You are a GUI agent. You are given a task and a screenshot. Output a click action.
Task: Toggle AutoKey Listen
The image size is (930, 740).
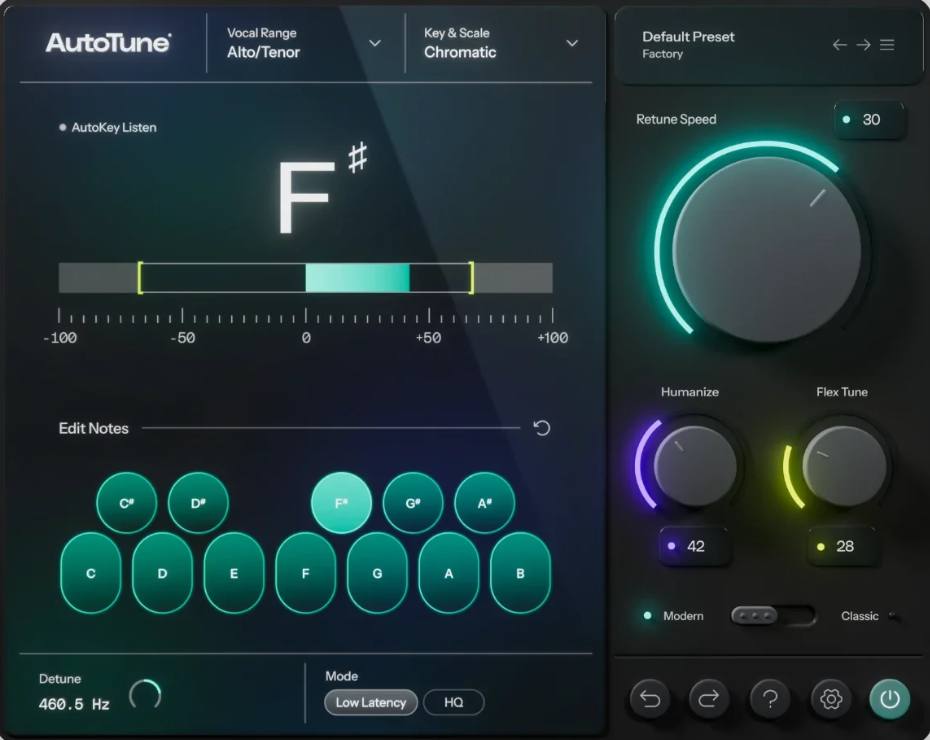(x=108, y=127)
